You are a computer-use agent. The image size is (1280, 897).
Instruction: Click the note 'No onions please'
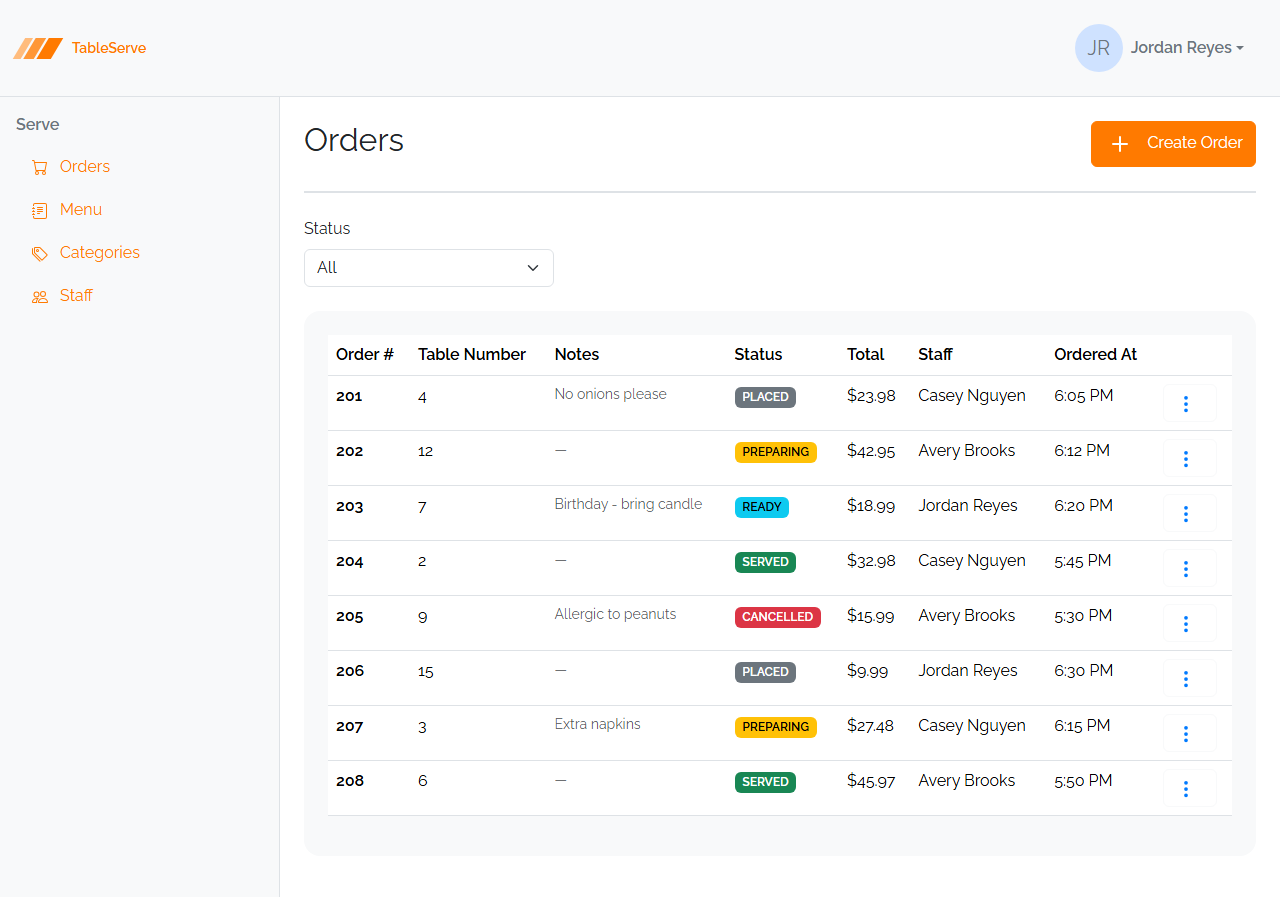(x=611, y=394)
